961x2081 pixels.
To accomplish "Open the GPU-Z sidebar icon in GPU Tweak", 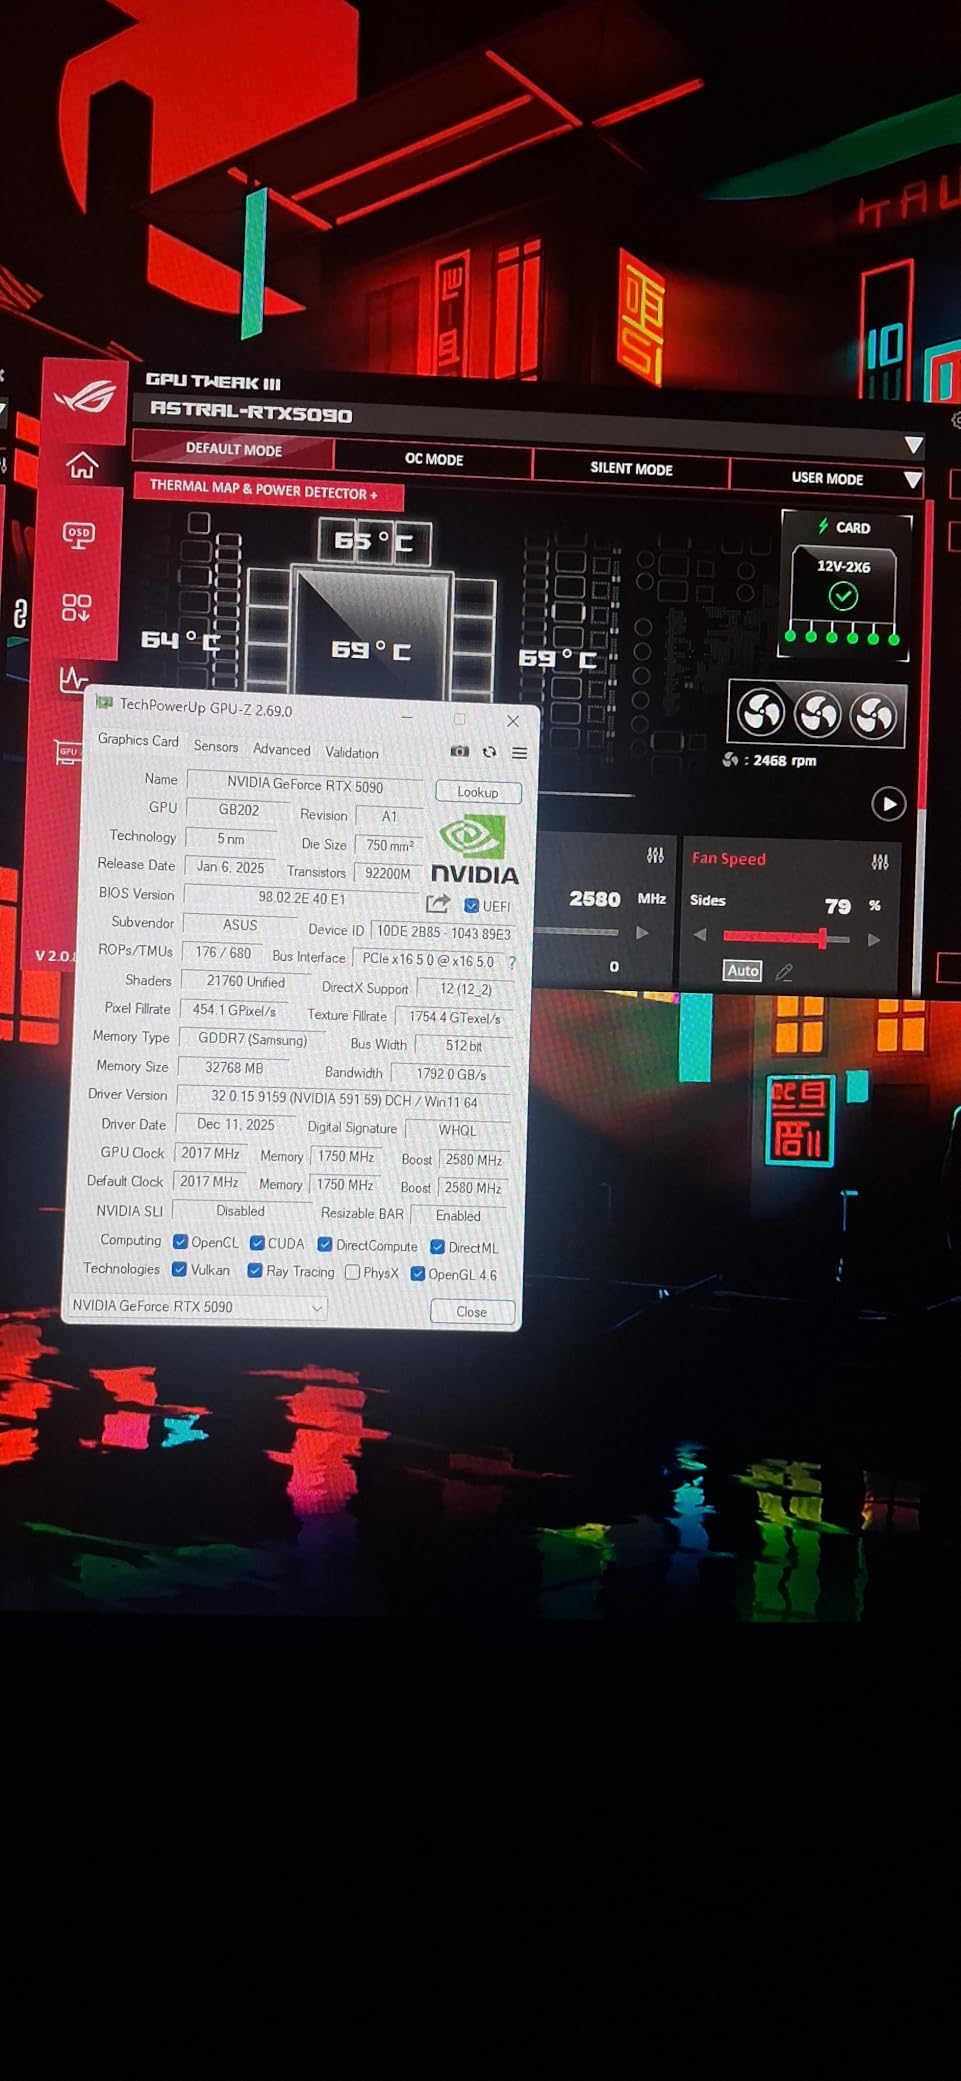I will [x=68, y=752].
